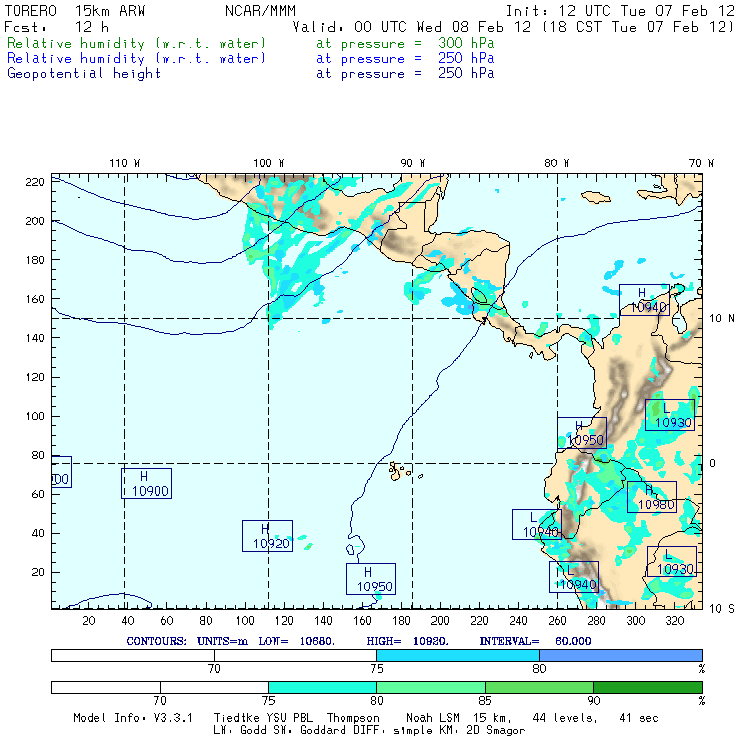Click the blue 'Relative humidity (w.r.t. water)' legend line
The image size is (740, 740).
pos(136,59)
